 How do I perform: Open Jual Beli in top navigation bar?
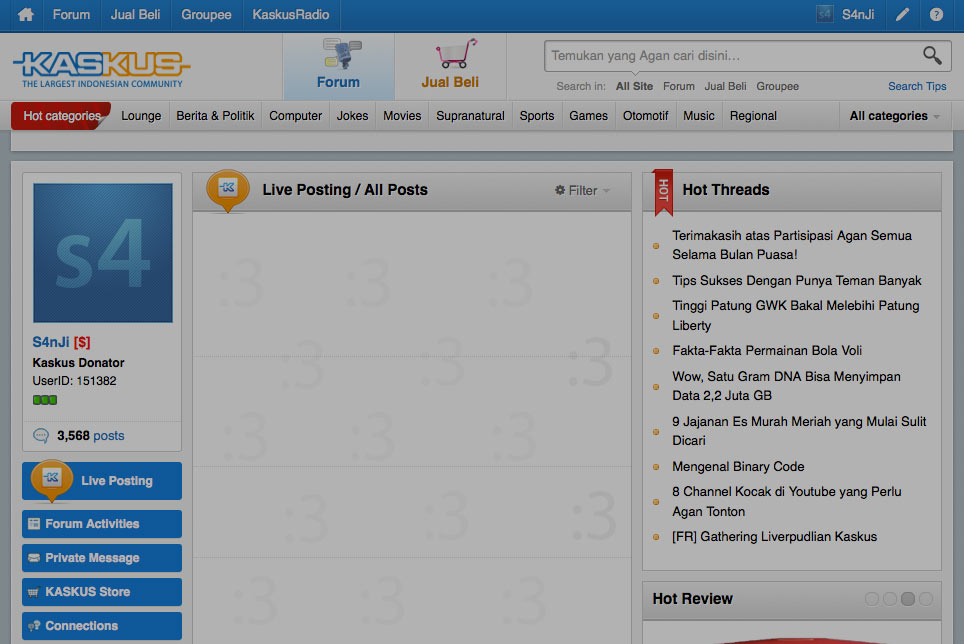pos(135,15)
